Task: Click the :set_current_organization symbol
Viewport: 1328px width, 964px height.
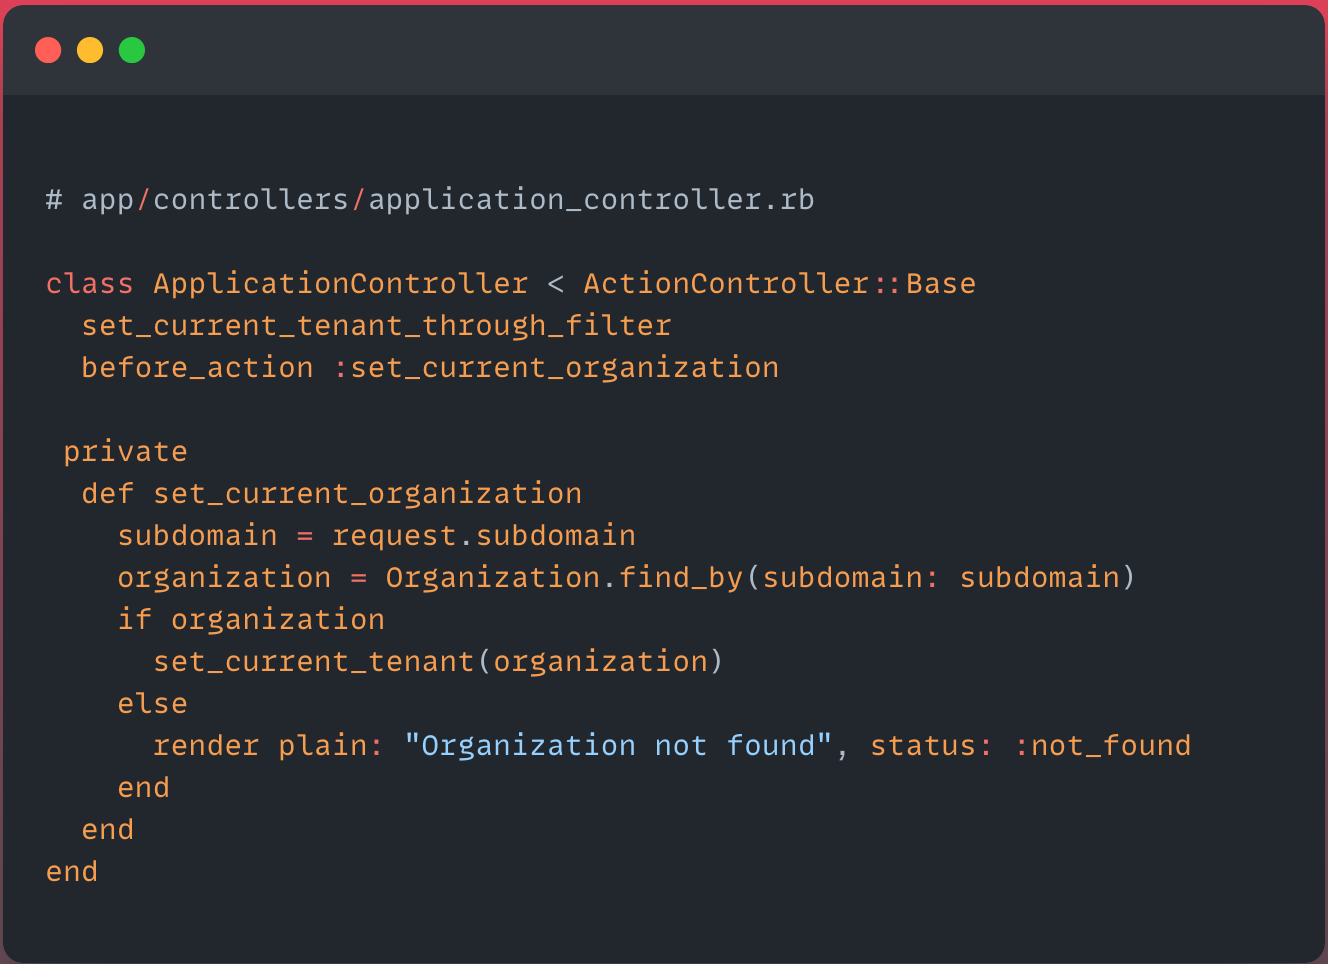Action: tap(556, 368)
